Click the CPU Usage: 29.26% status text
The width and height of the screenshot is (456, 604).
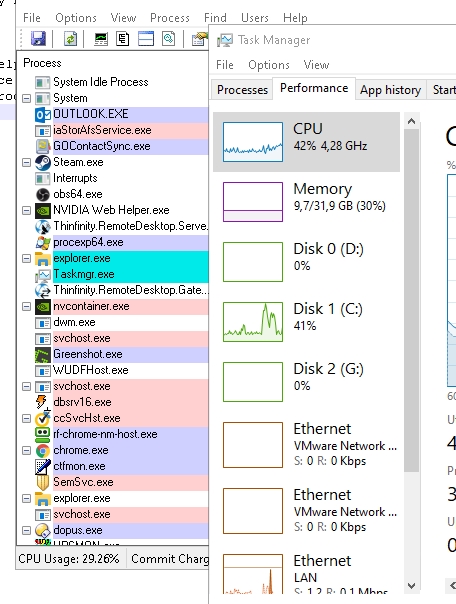point(69,559)
